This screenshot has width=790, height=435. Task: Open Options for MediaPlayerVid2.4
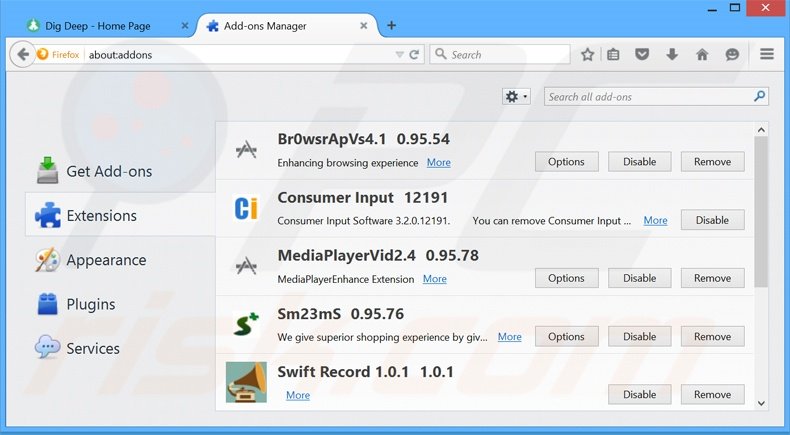coord(566,278)
